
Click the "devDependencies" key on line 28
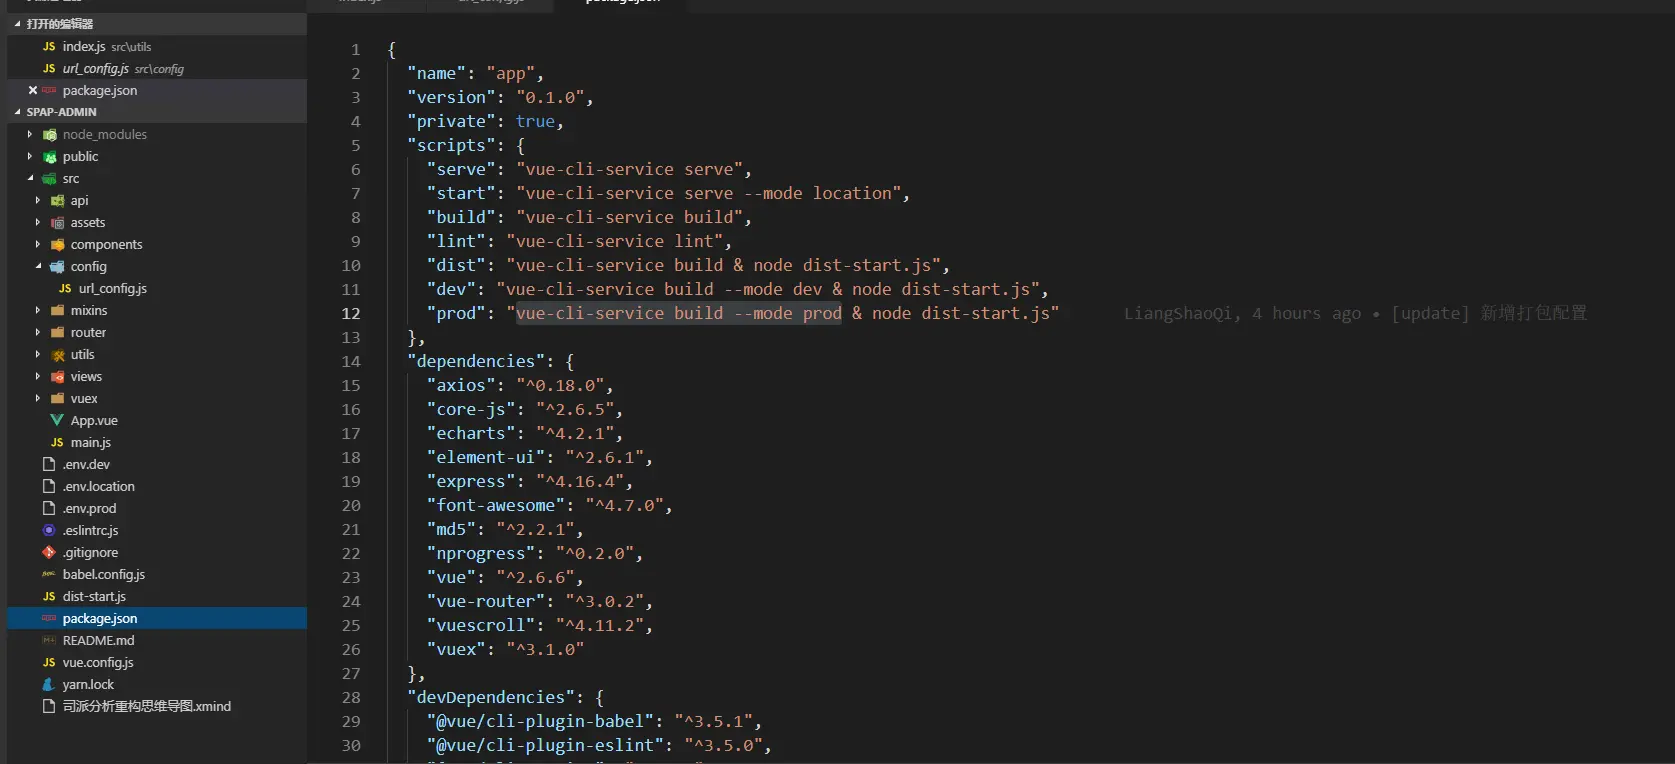(491, 697)
